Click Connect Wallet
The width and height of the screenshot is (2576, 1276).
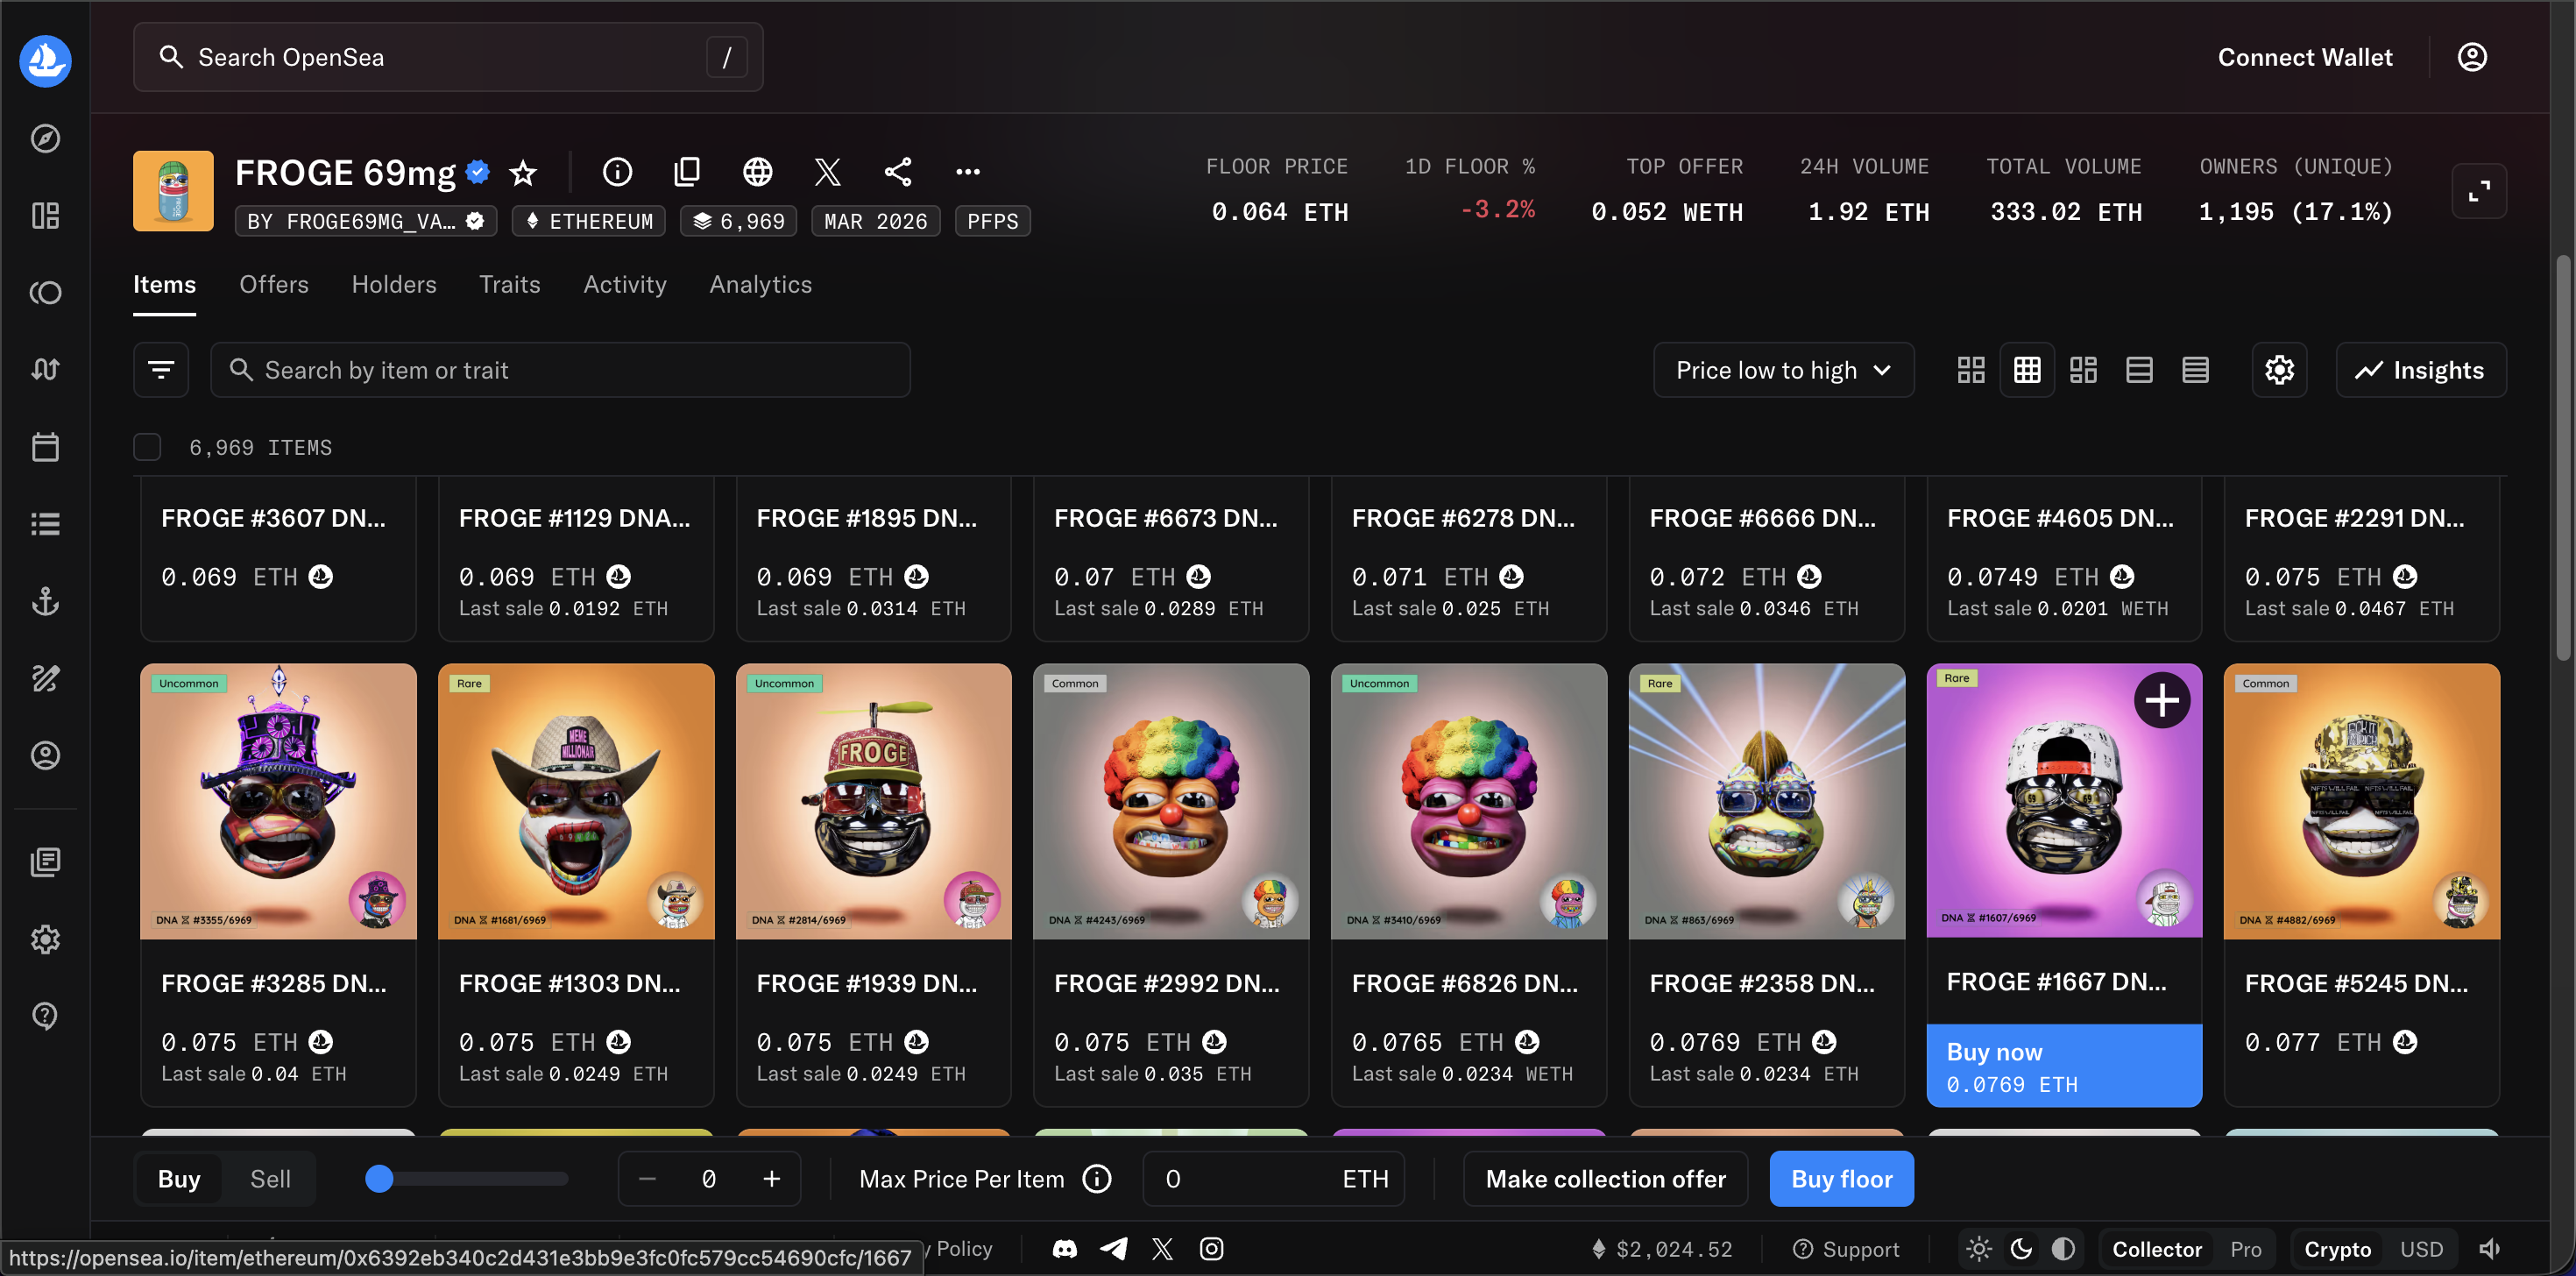click(x=2305, y=57)
